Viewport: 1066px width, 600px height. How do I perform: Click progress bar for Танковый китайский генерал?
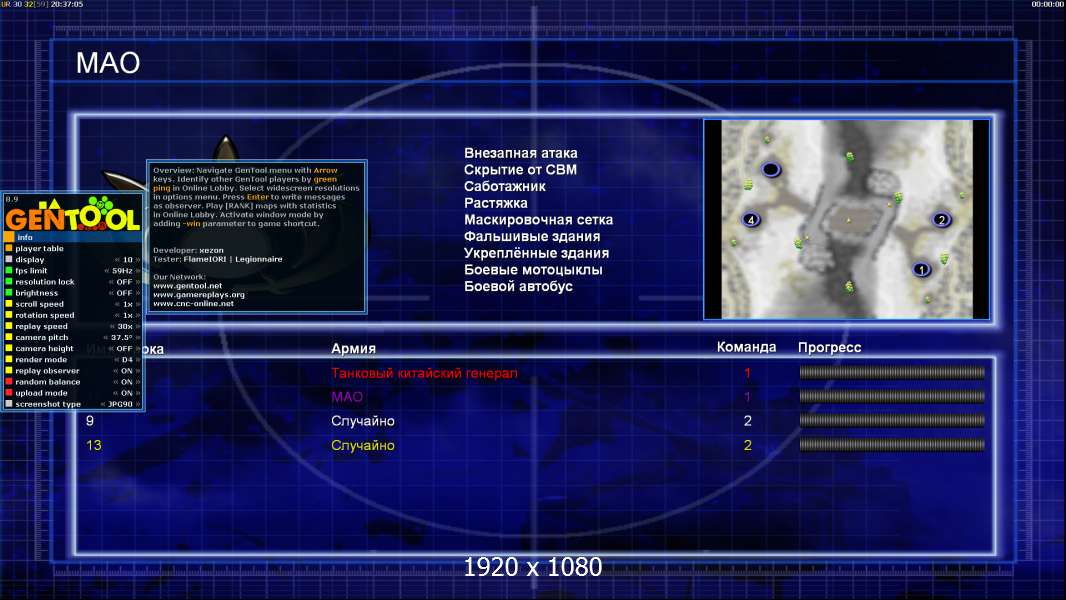coord(892,372)
